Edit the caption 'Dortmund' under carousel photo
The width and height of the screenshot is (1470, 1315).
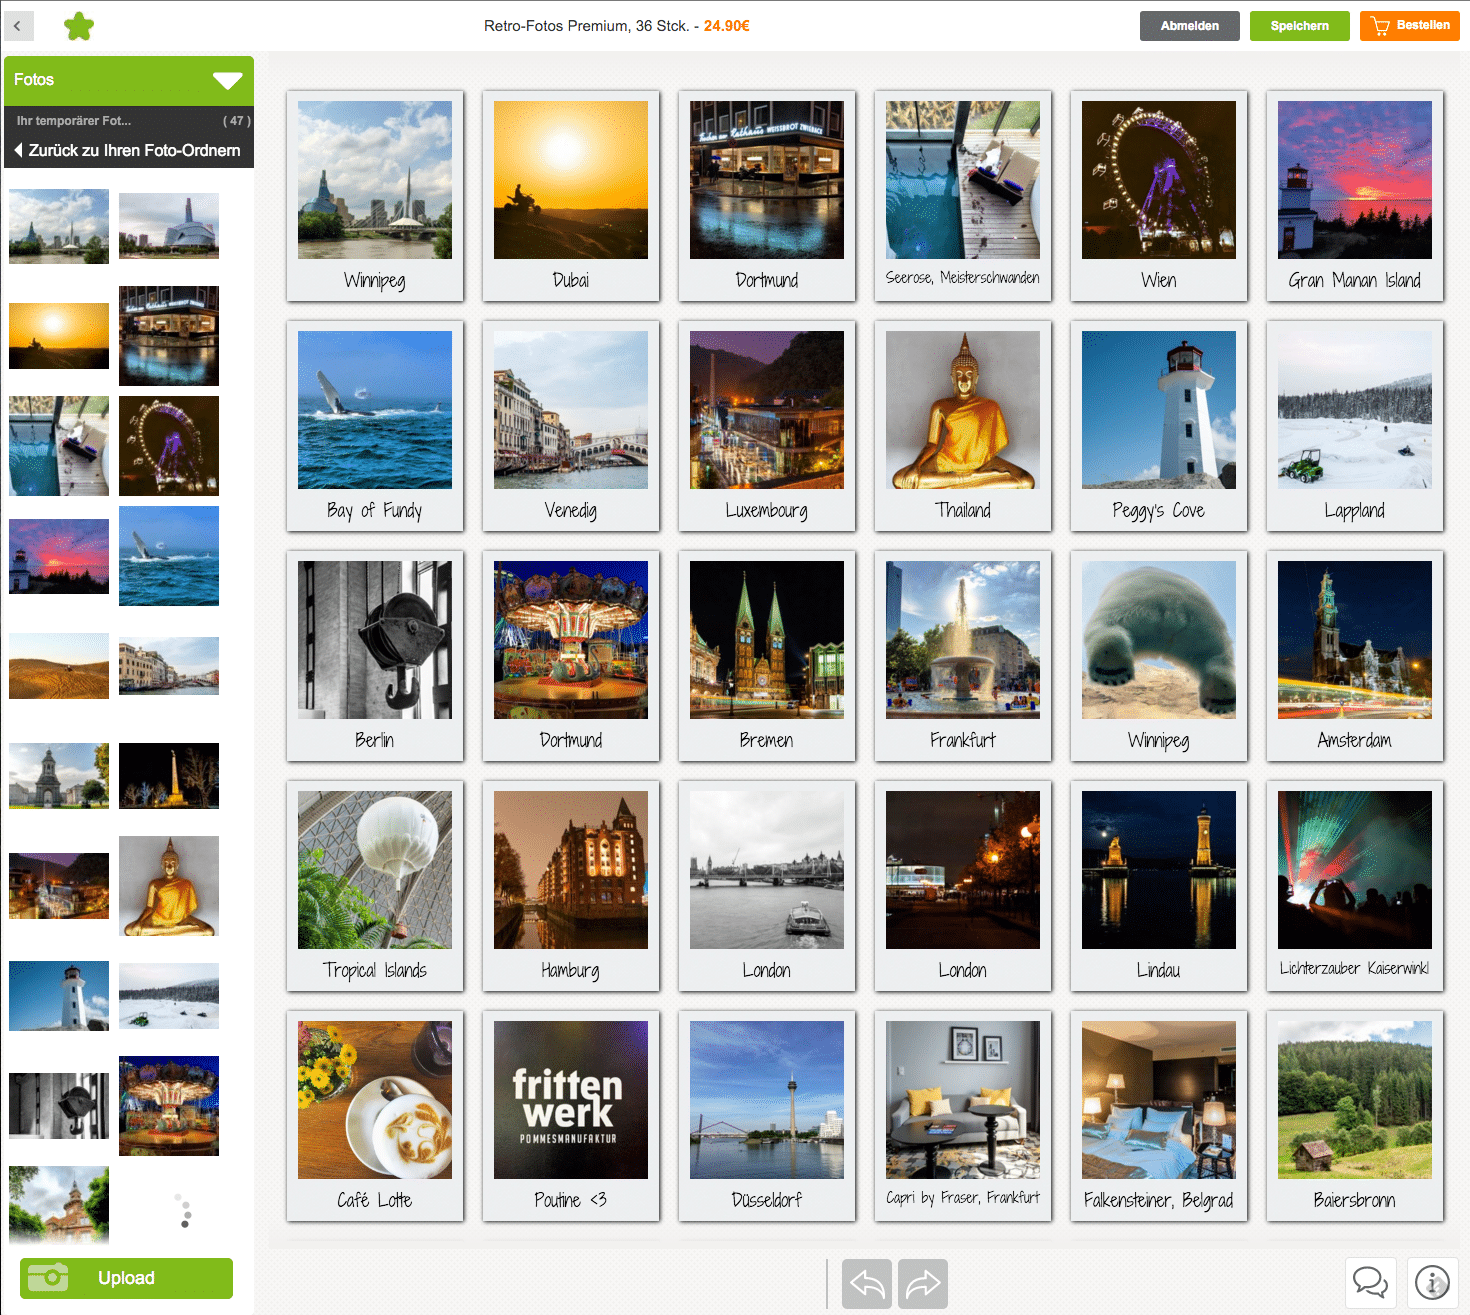(x=571, y=740)
